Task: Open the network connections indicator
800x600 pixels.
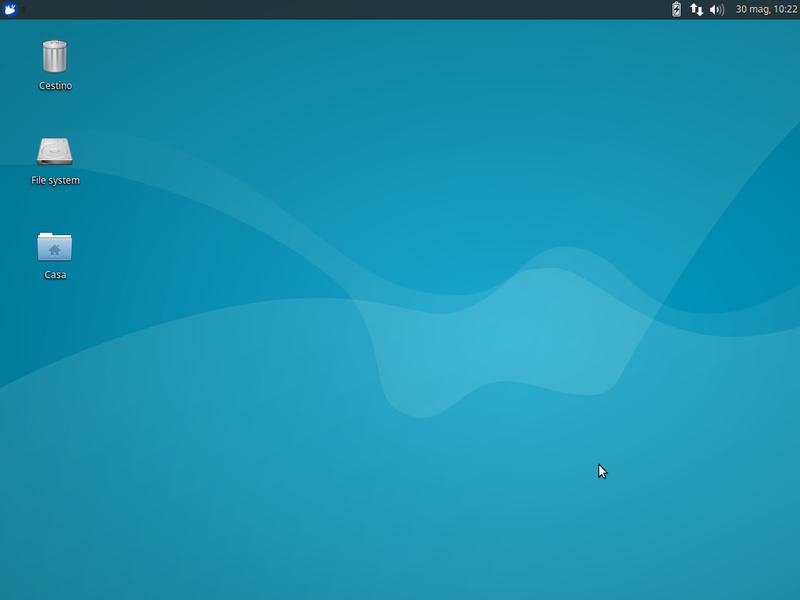Action: [697, 10]
